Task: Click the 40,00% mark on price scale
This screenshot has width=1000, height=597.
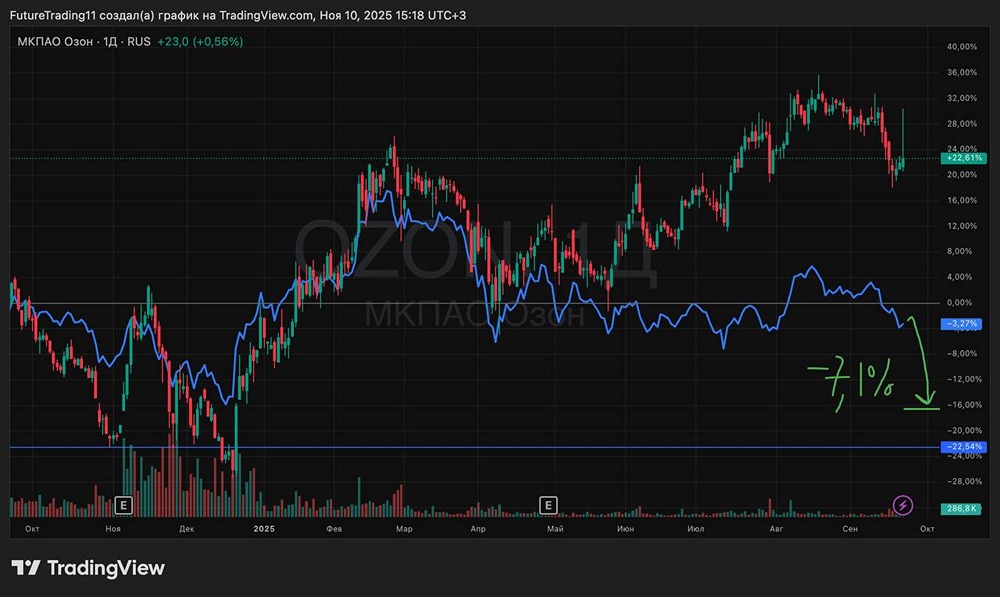Action: pos(962,47)
